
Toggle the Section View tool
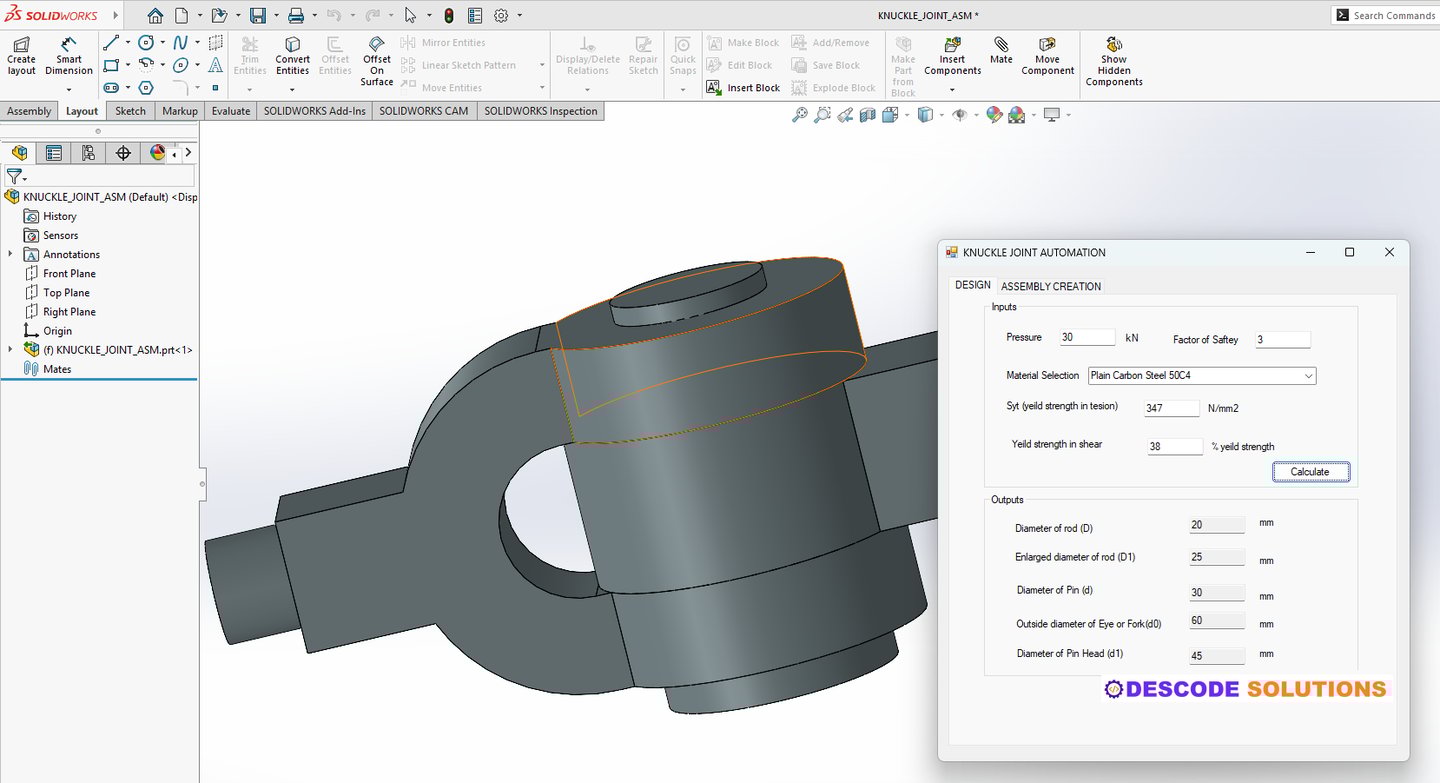pos(867,114)
